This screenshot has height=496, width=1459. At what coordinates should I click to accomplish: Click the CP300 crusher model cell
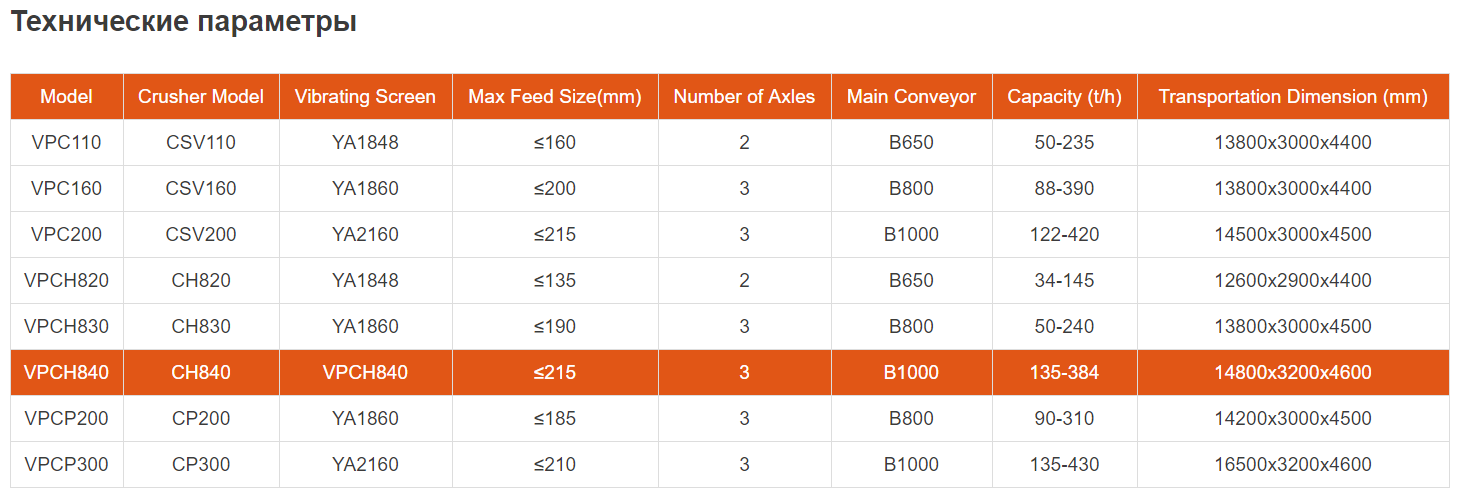[201, 465]
